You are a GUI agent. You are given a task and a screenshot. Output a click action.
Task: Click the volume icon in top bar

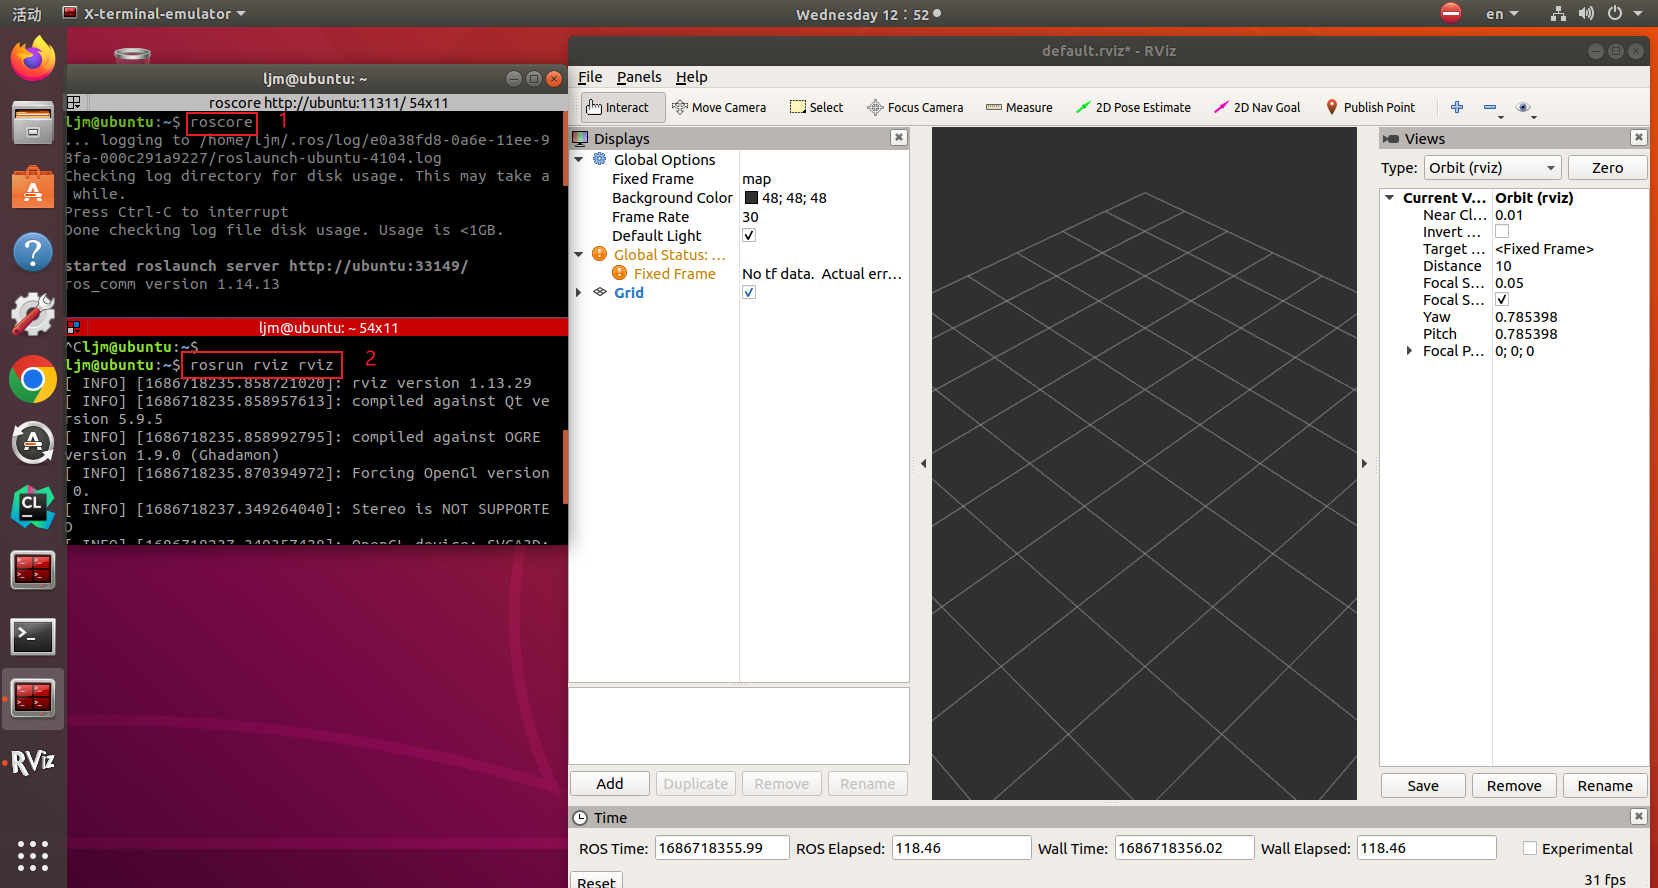tap(1586, 14)
